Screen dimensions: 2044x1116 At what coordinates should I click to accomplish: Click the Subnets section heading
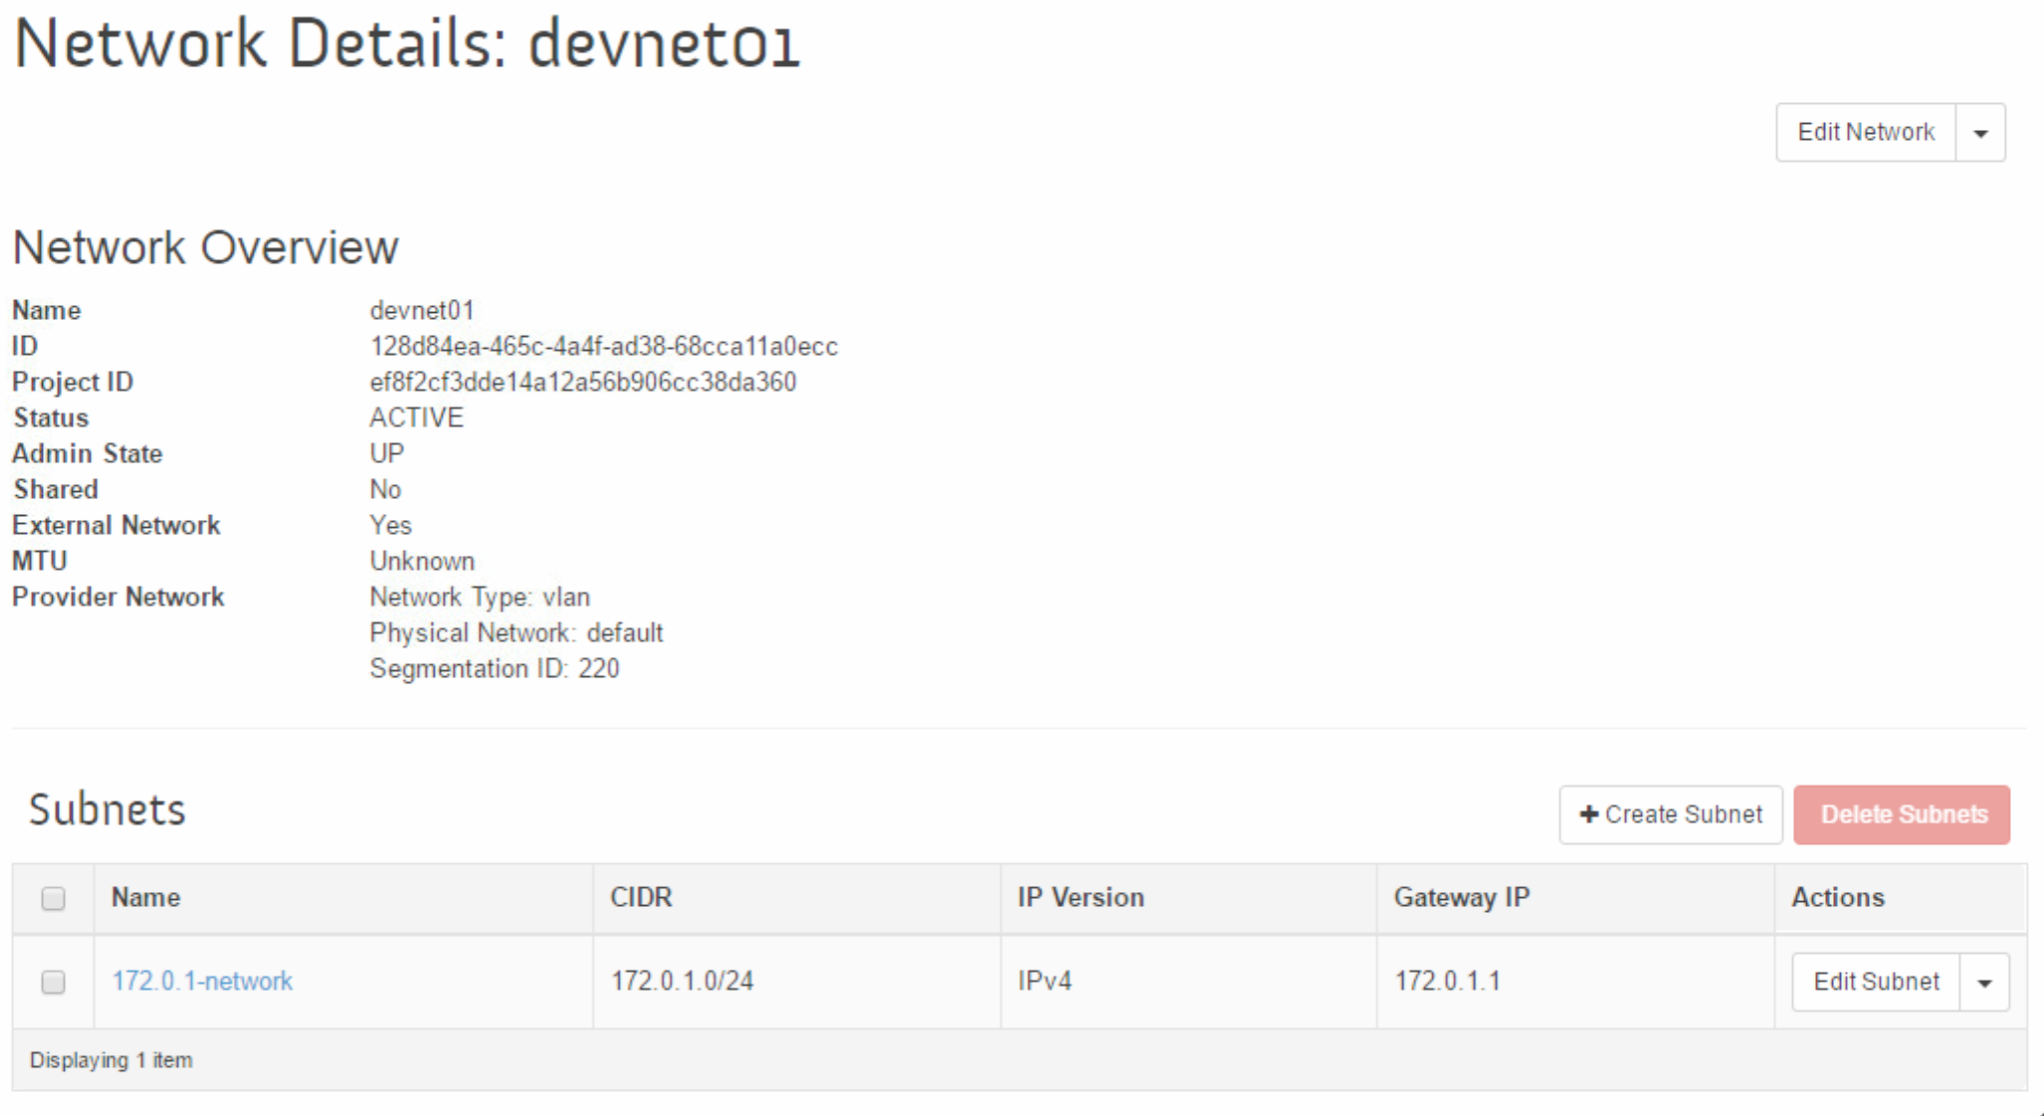point(107,809)
